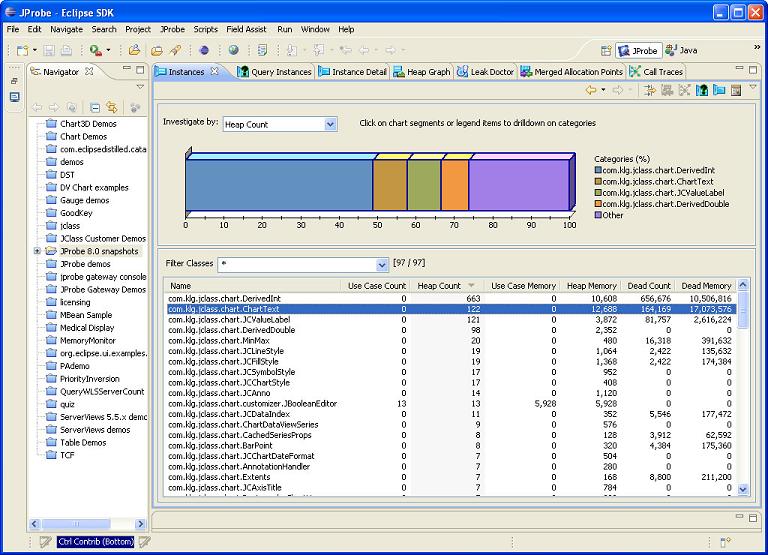
Task: Select the customizer.JBooleanEditor row
Action: pos(451,404)
